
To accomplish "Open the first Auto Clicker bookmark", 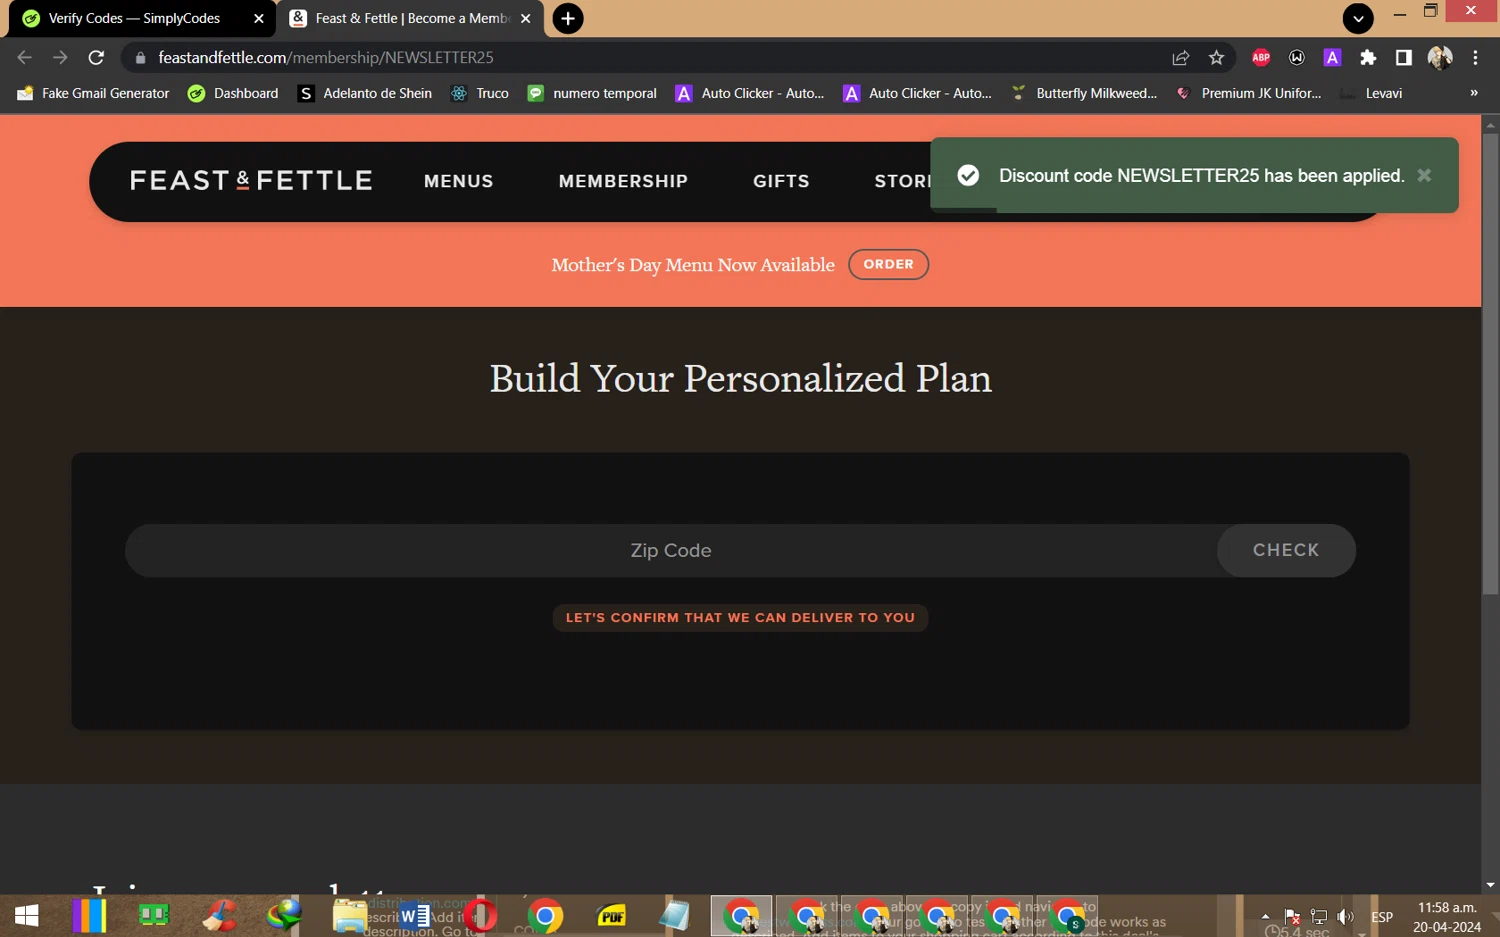I will pos(750,93).
